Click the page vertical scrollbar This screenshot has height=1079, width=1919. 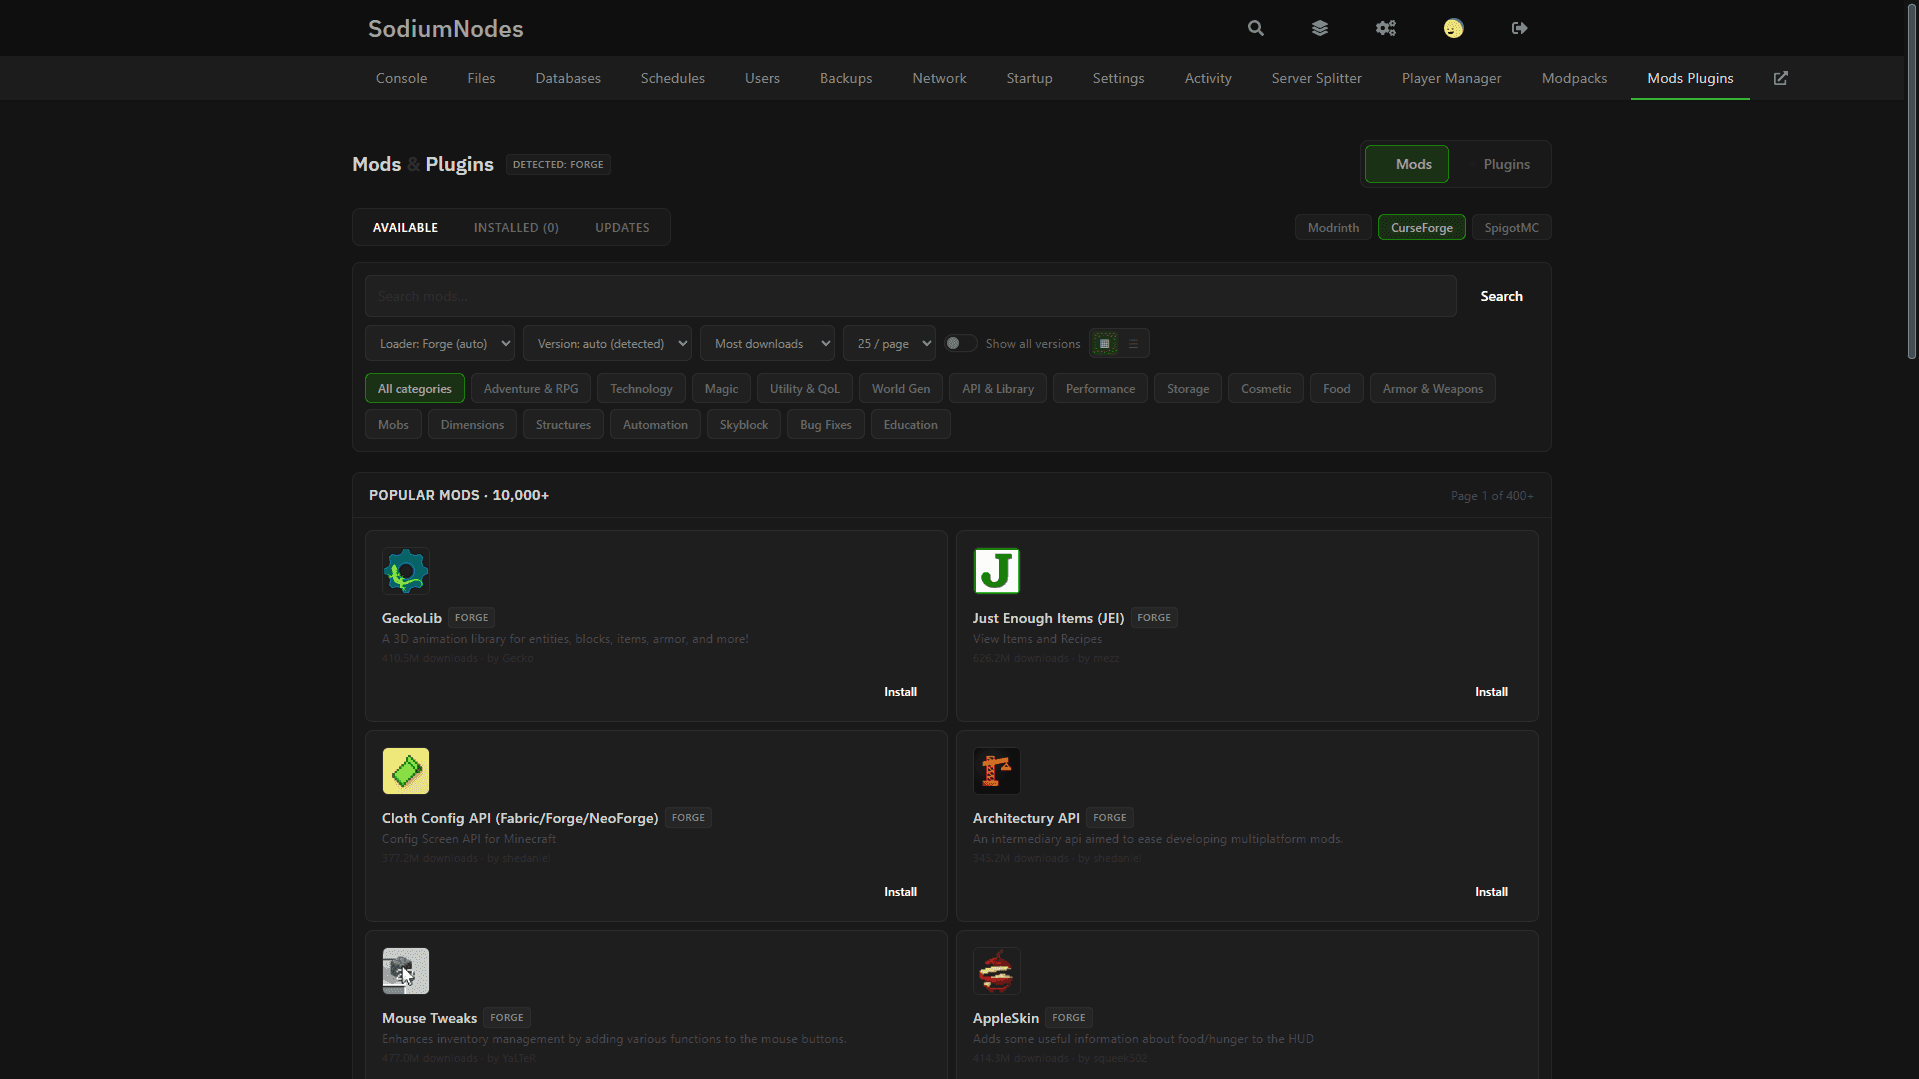click(1911, 180)
